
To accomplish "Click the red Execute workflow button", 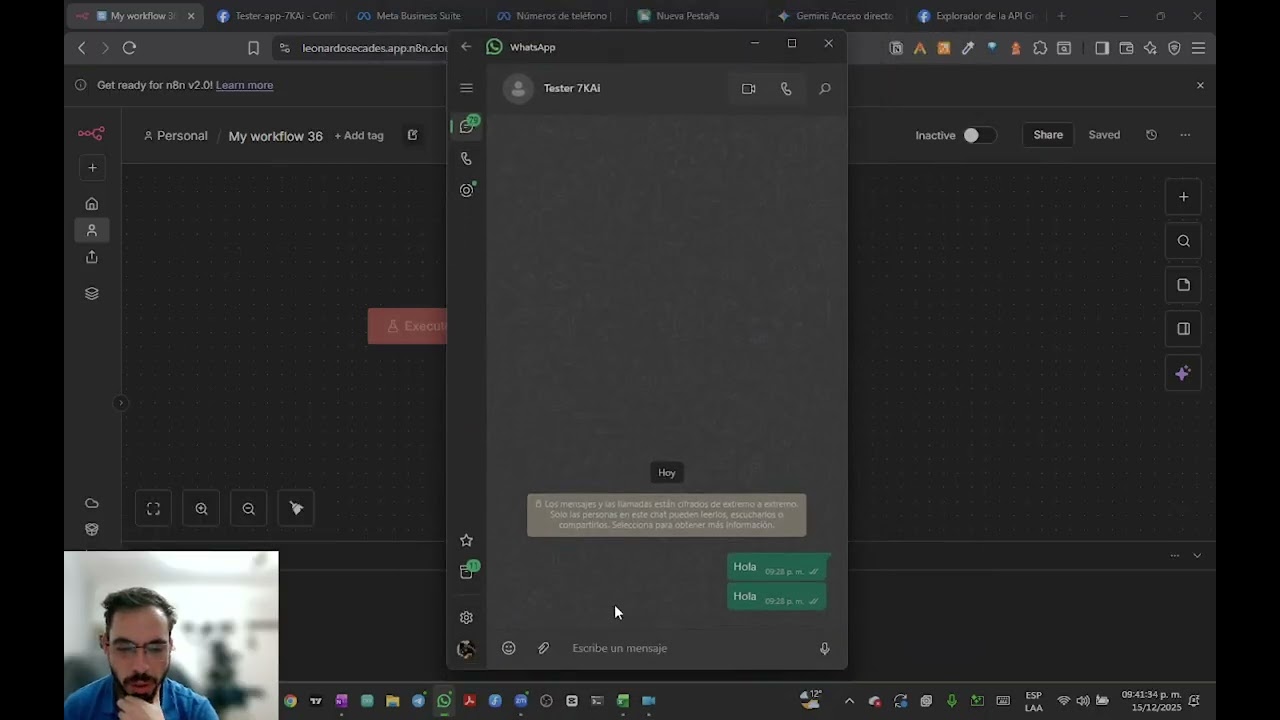I will [x=407, y=326].
